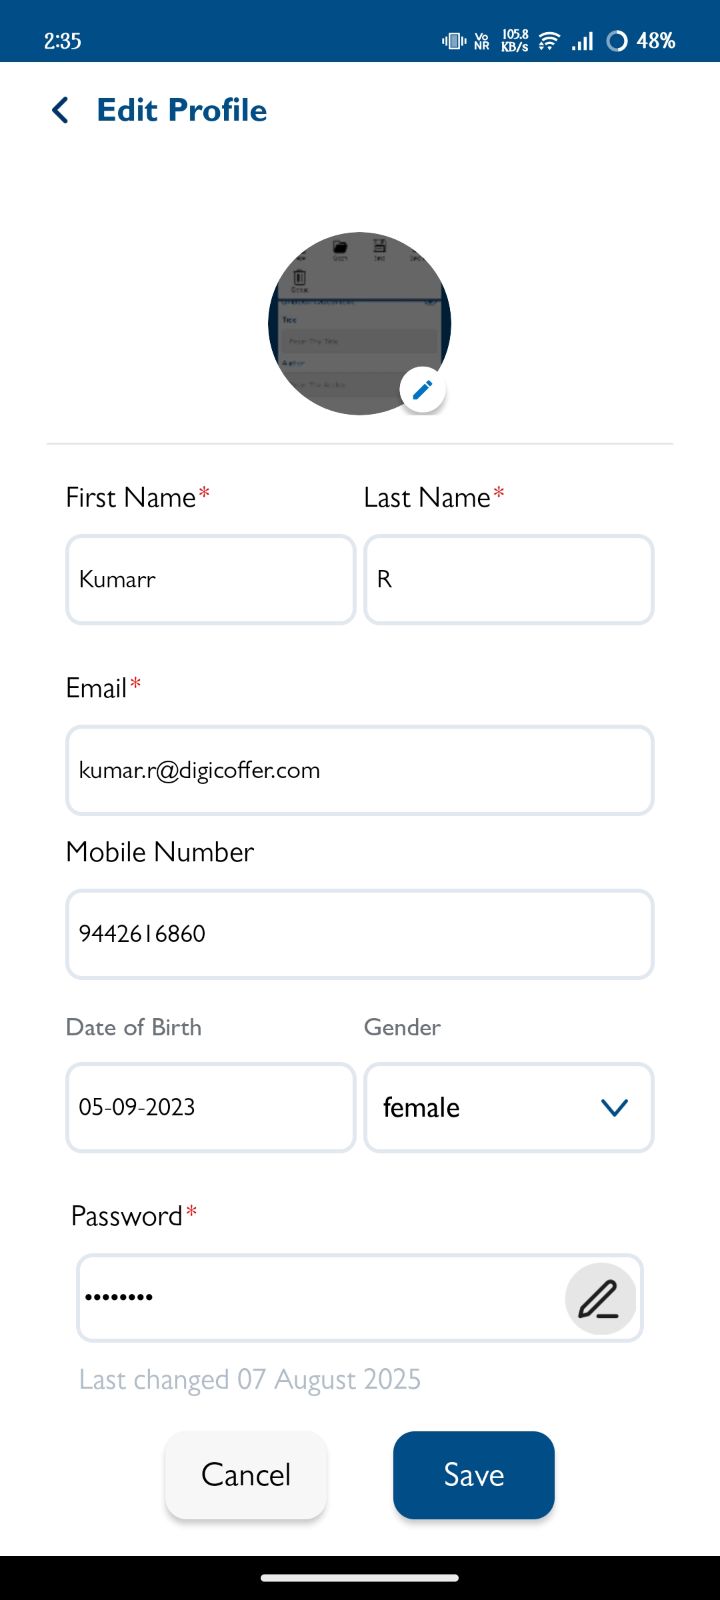Tap the Wi-Fi icon in status bar
The height and width of the screenshot is (1600, 720).
coord(549,41)
